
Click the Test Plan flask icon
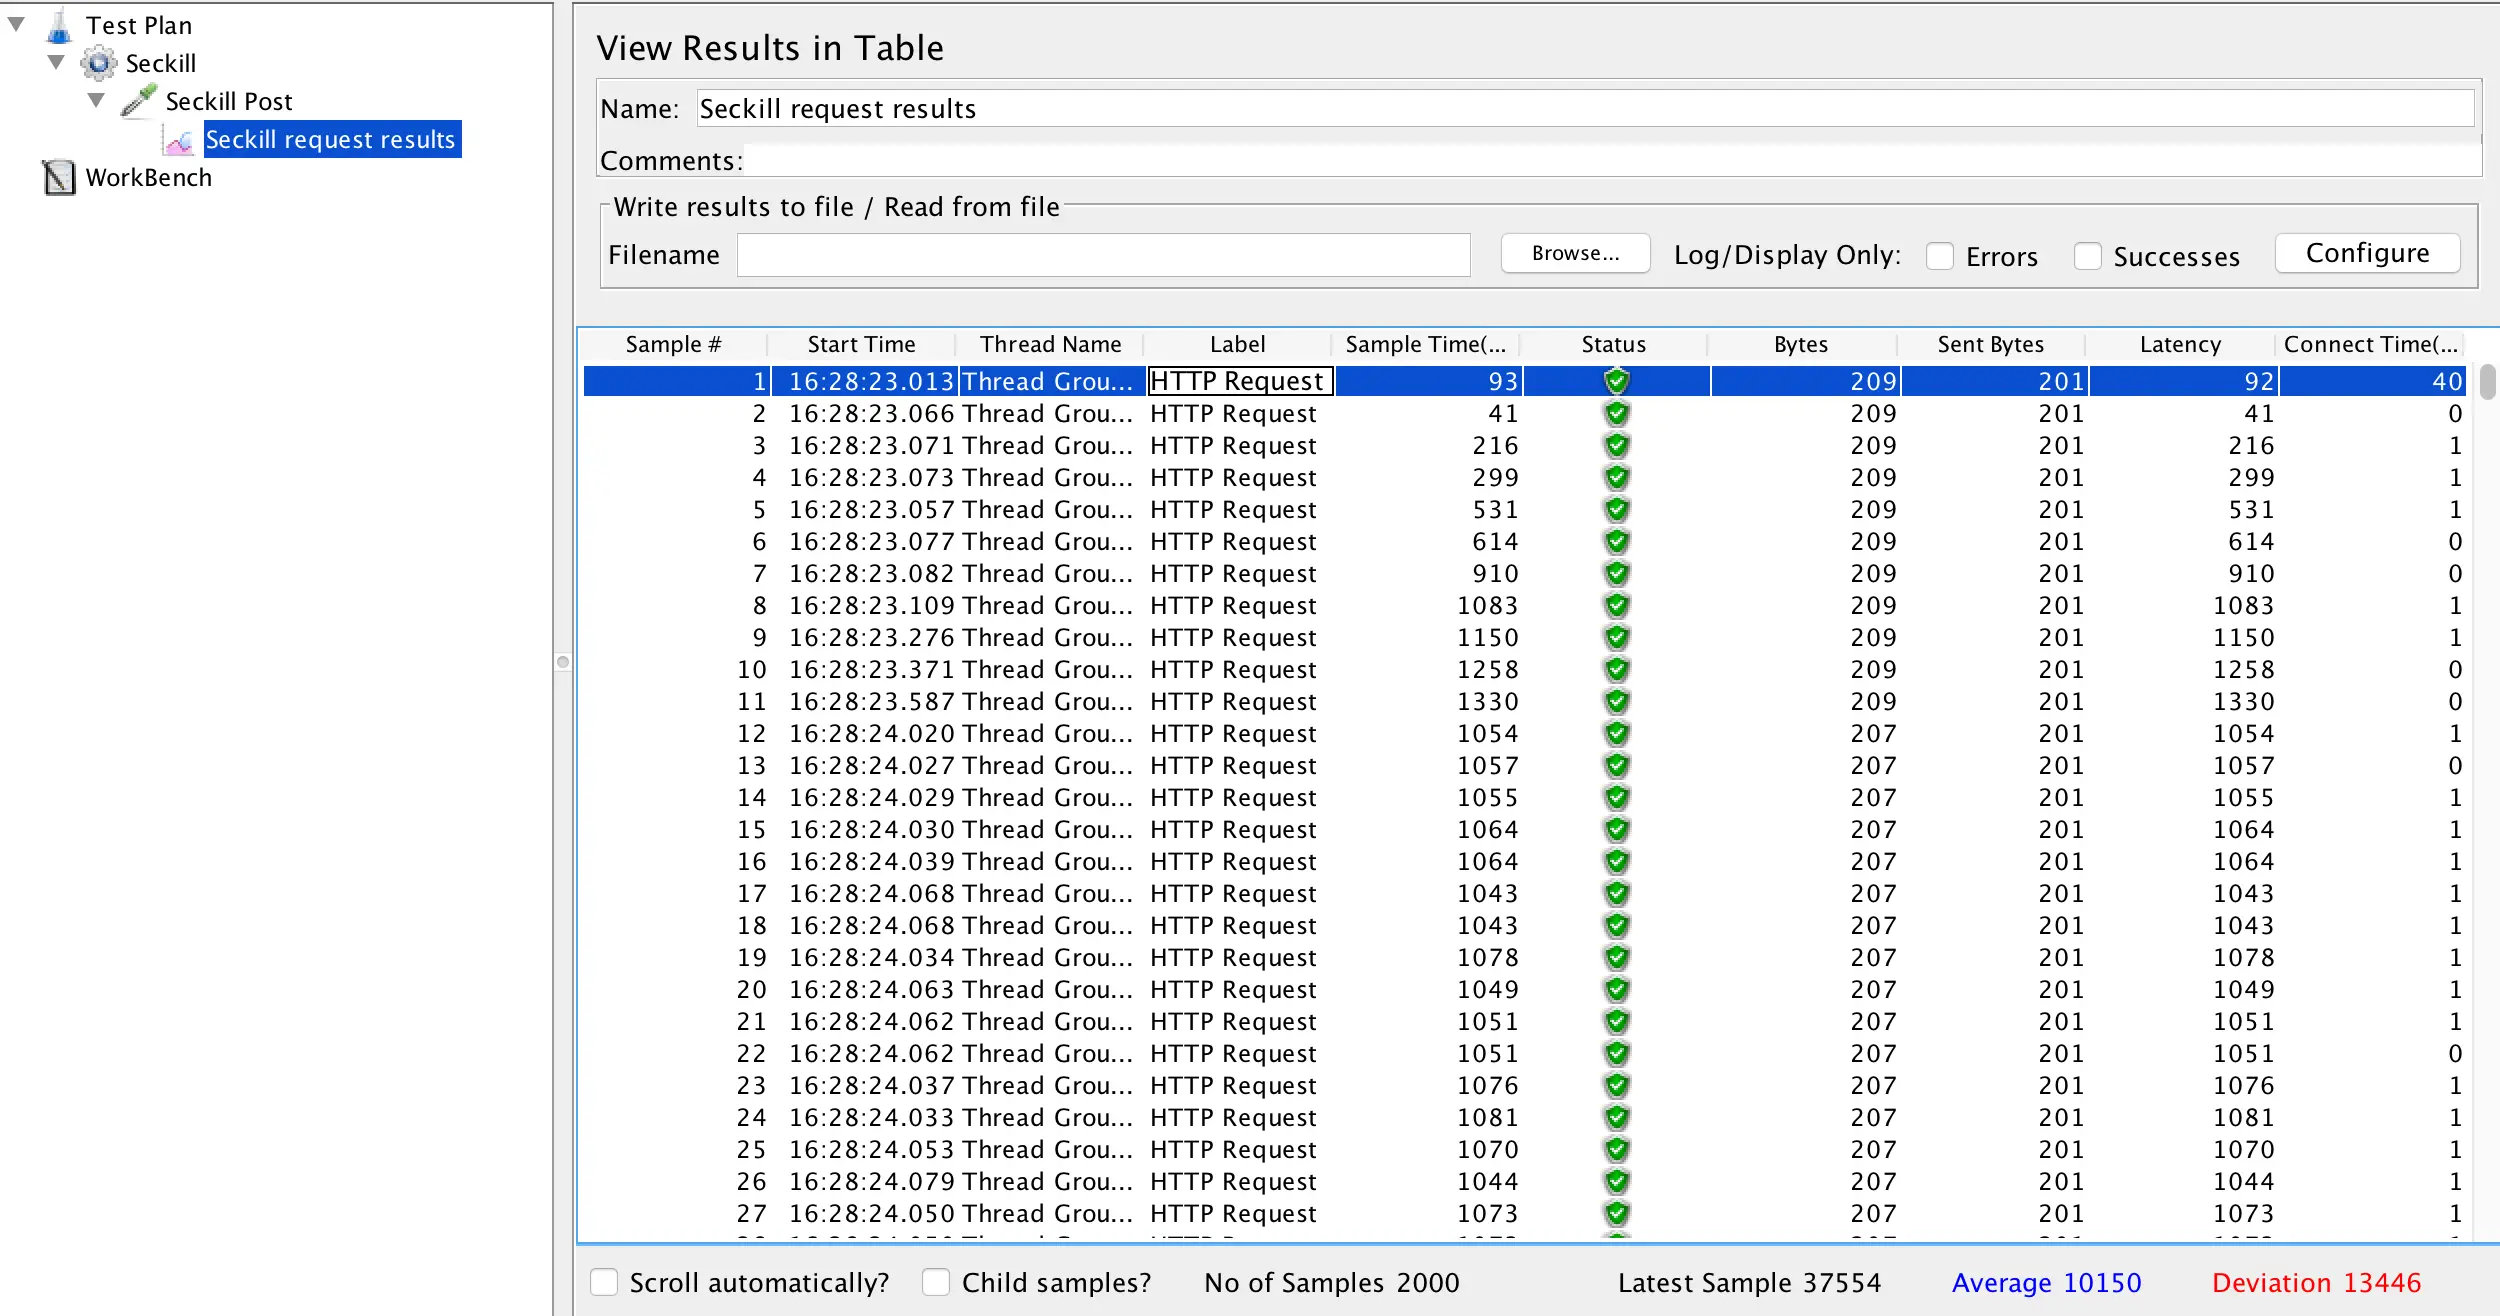click(x=59, y=26)
